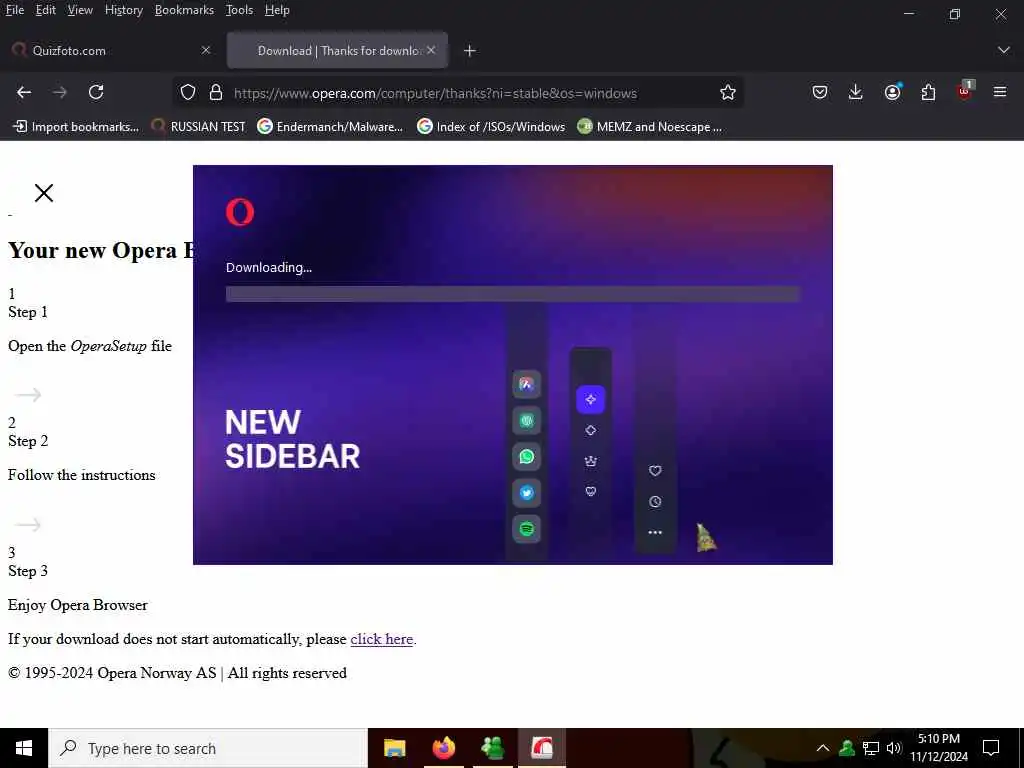This screenshot has width=1024, height=768.
Task: Open the notification action center
Action: pos(991,748)
